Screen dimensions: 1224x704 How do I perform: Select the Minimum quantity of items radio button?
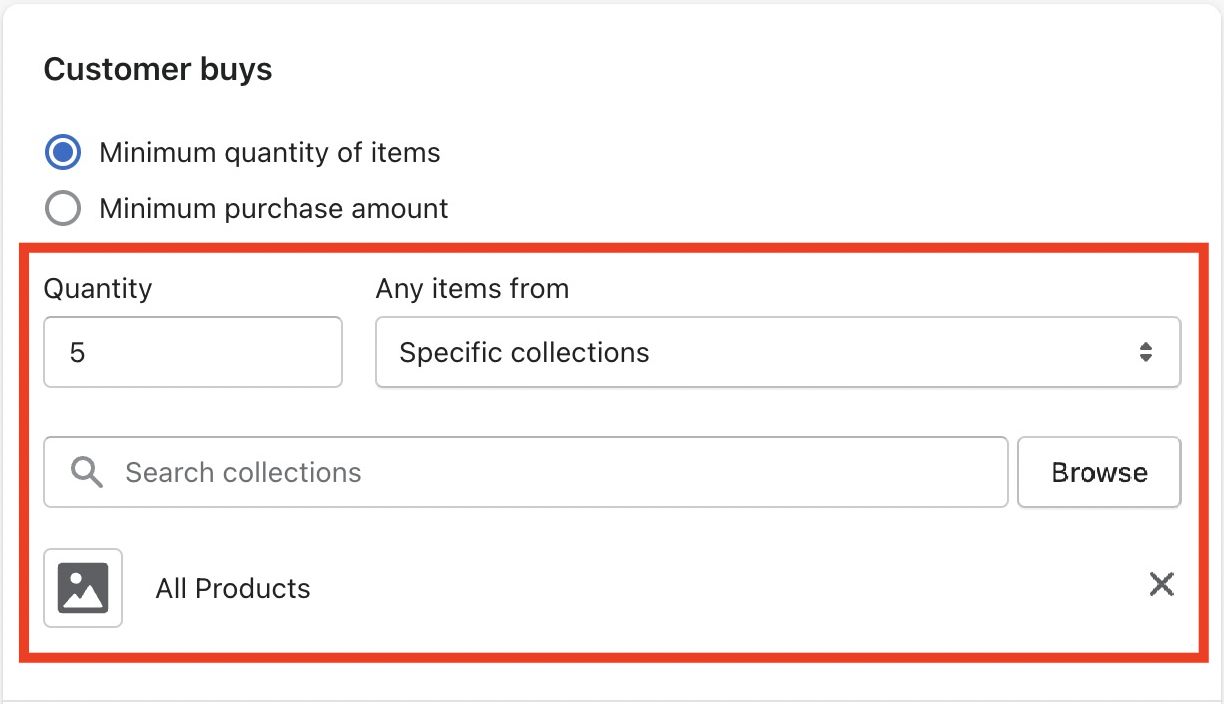click(x=63, y=153)
